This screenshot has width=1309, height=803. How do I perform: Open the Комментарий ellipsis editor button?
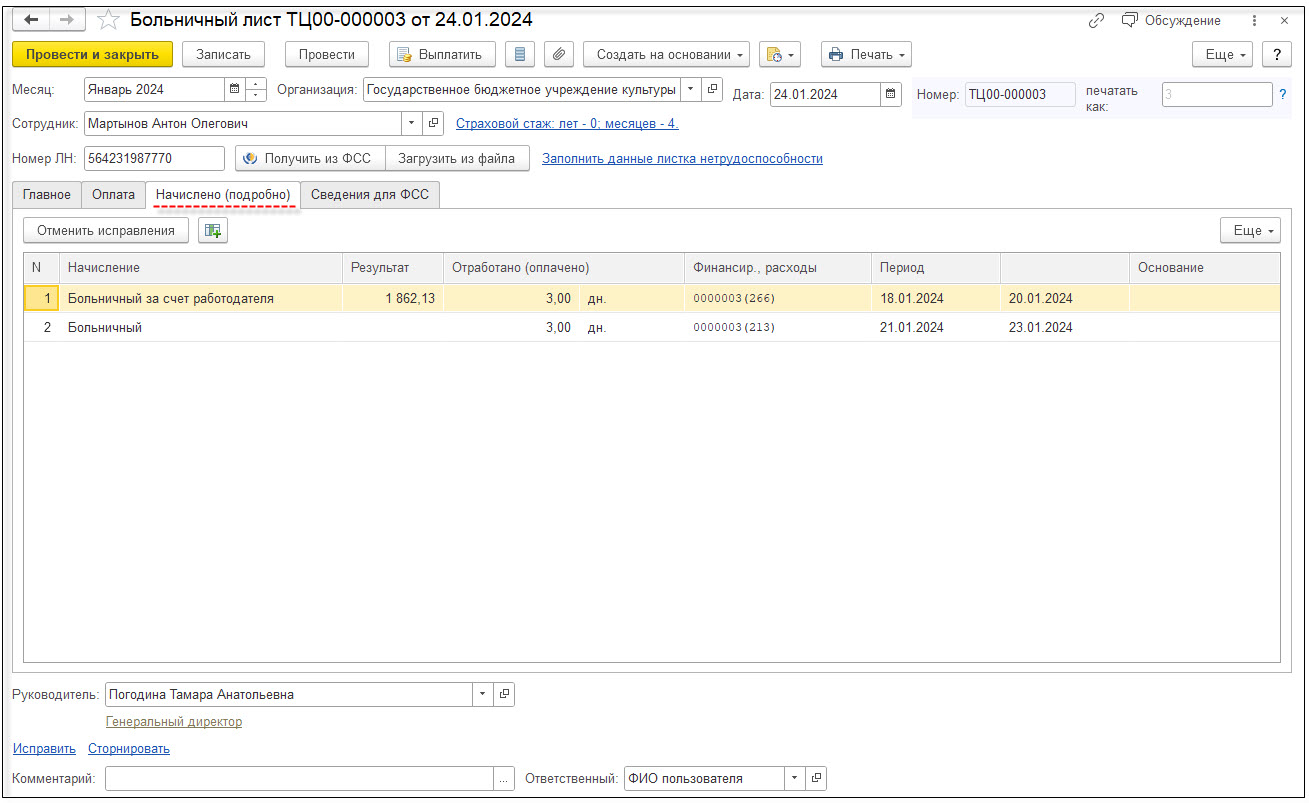coord(505,778)
